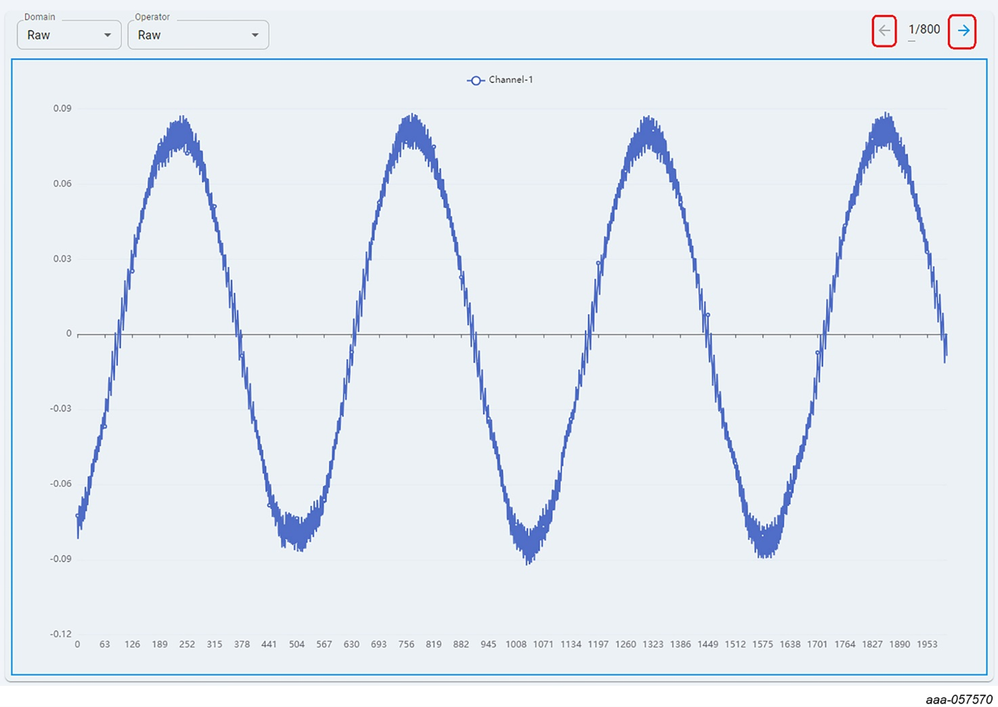This screenshot has height=707, width=998.
Task: Toggle the Channel-1 legend entry
Action: (500, 80)
